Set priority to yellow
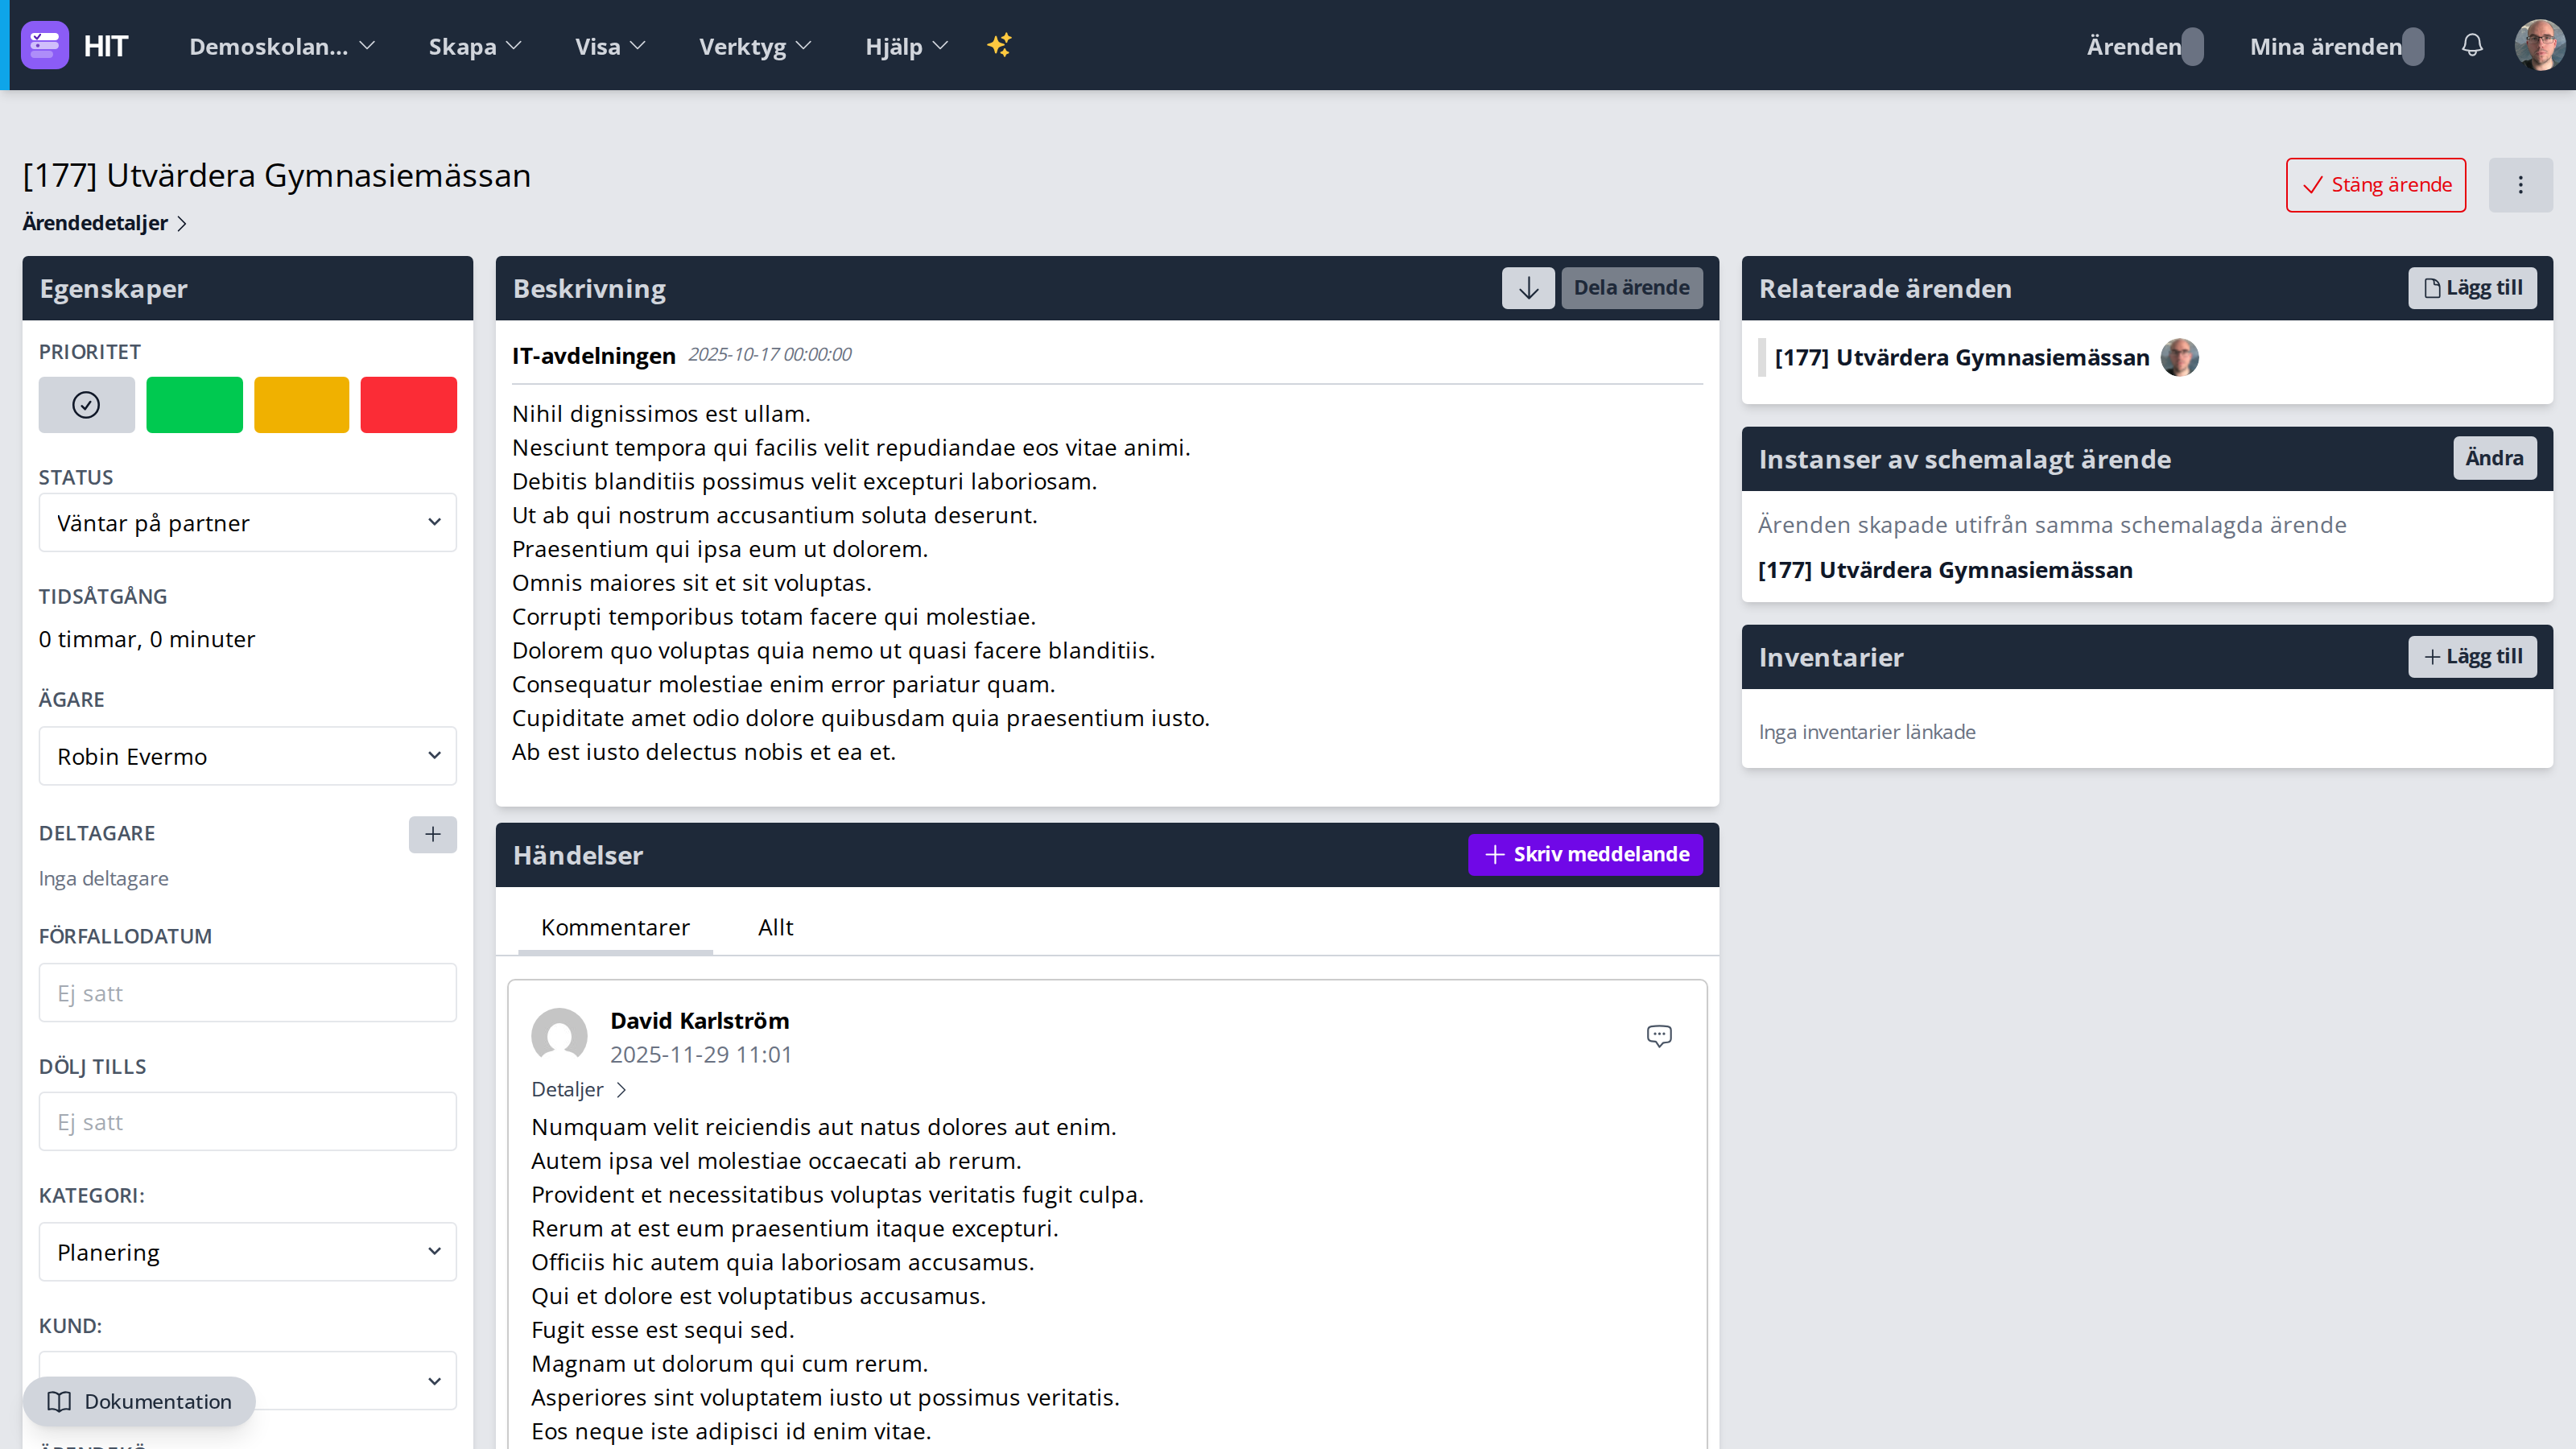Viewport: 2576px width, 1449px height. click(x=302, y=405)
